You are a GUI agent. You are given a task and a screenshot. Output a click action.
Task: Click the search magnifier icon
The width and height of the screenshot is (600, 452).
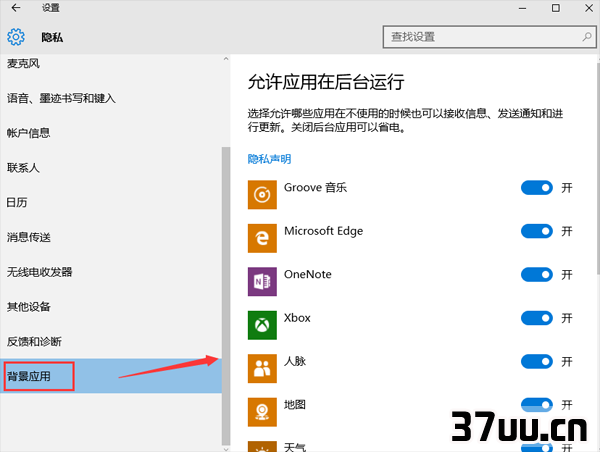pyautogui.click(x=587, y=37)
